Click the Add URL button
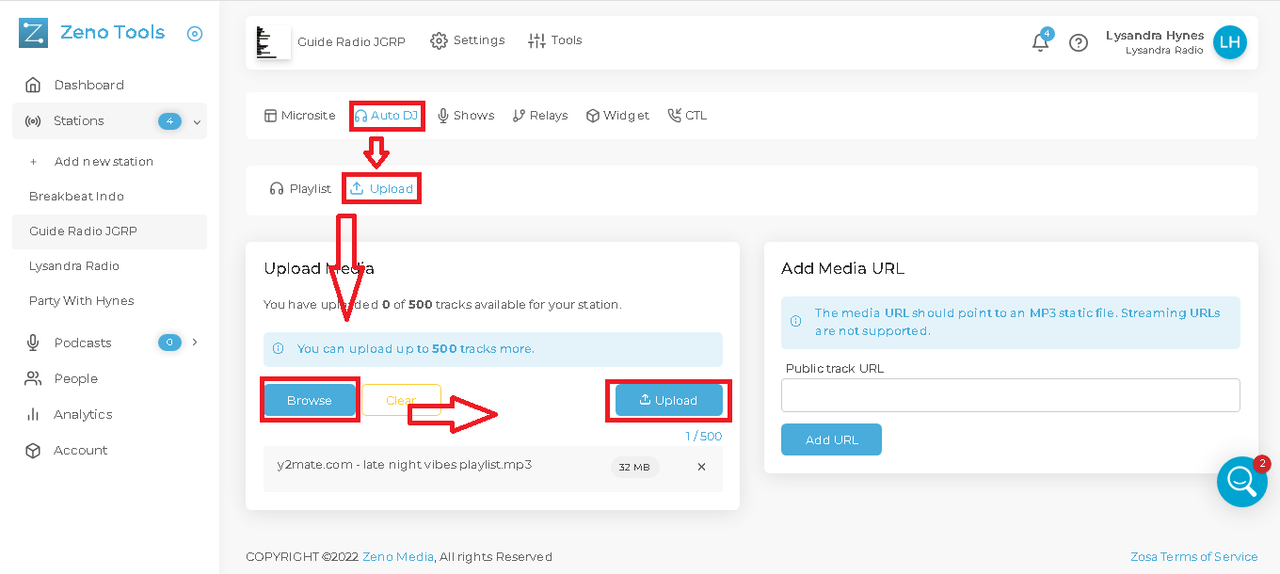 pos(831,440)
